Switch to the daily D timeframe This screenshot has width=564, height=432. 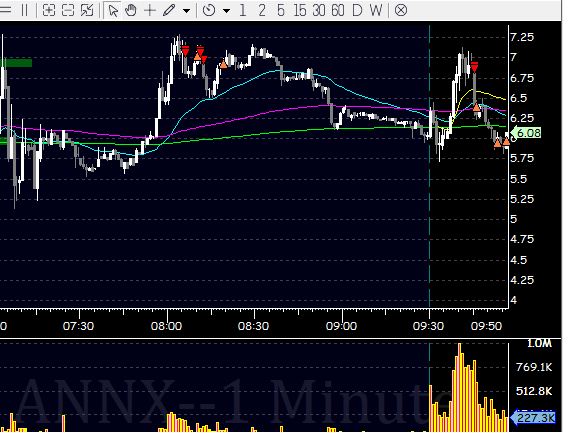[357, 10]
